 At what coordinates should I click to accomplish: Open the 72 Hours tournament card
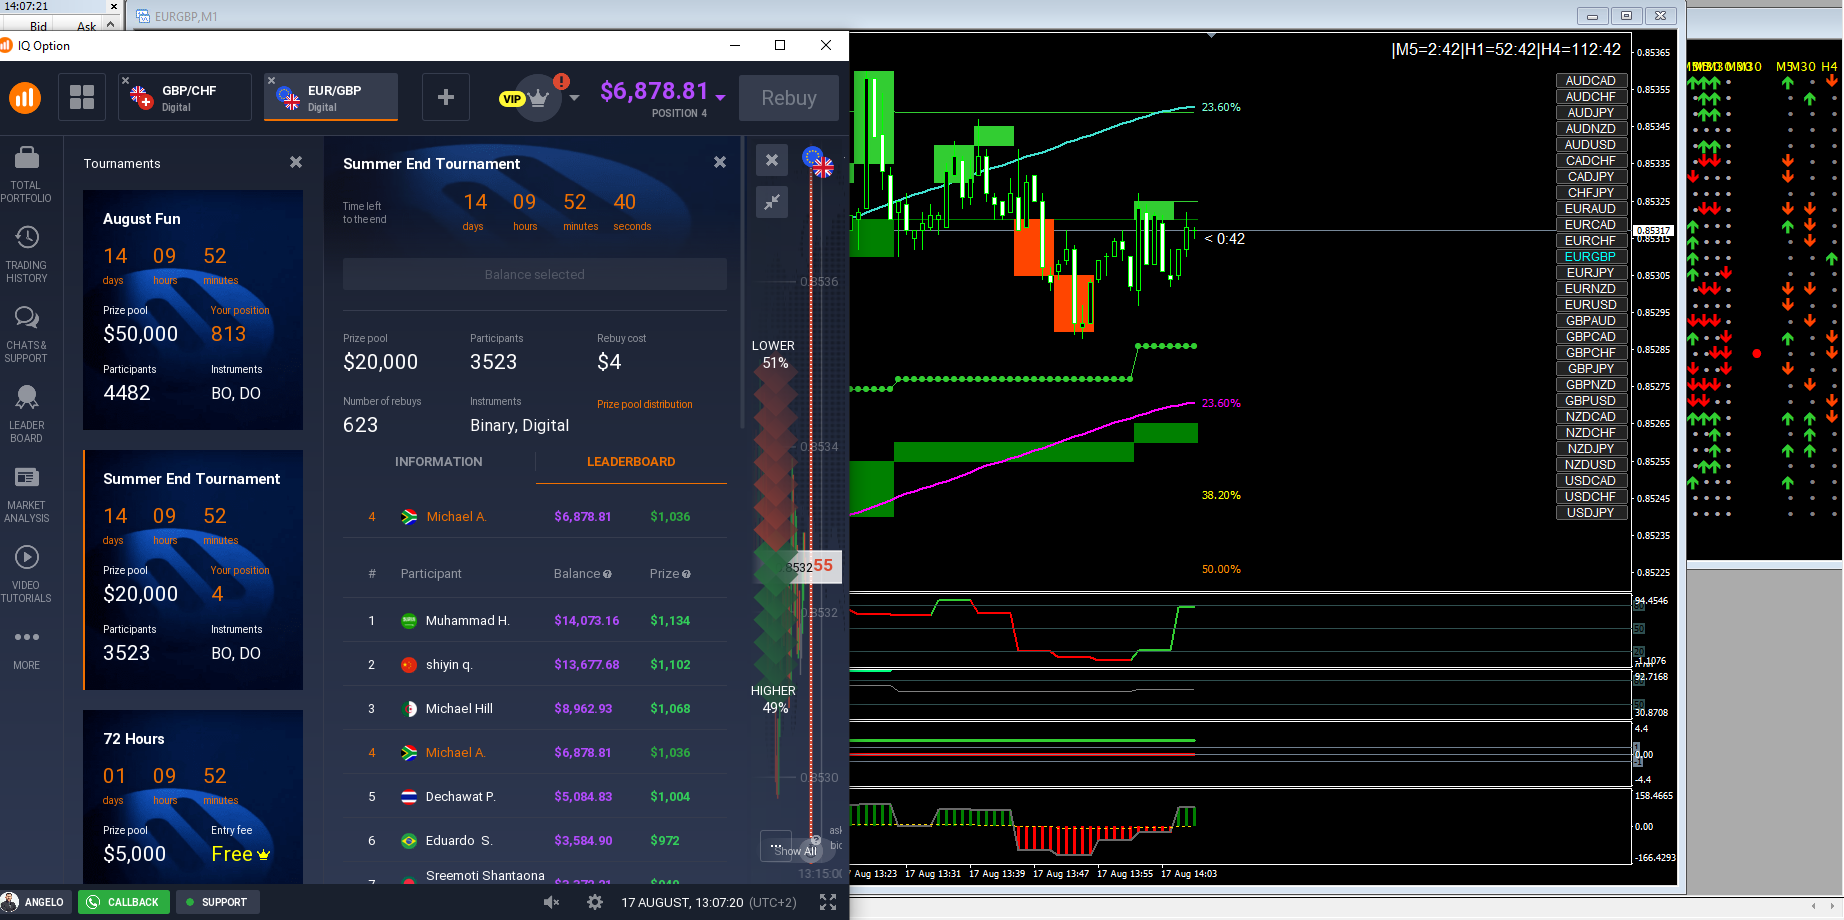point(193,797)
